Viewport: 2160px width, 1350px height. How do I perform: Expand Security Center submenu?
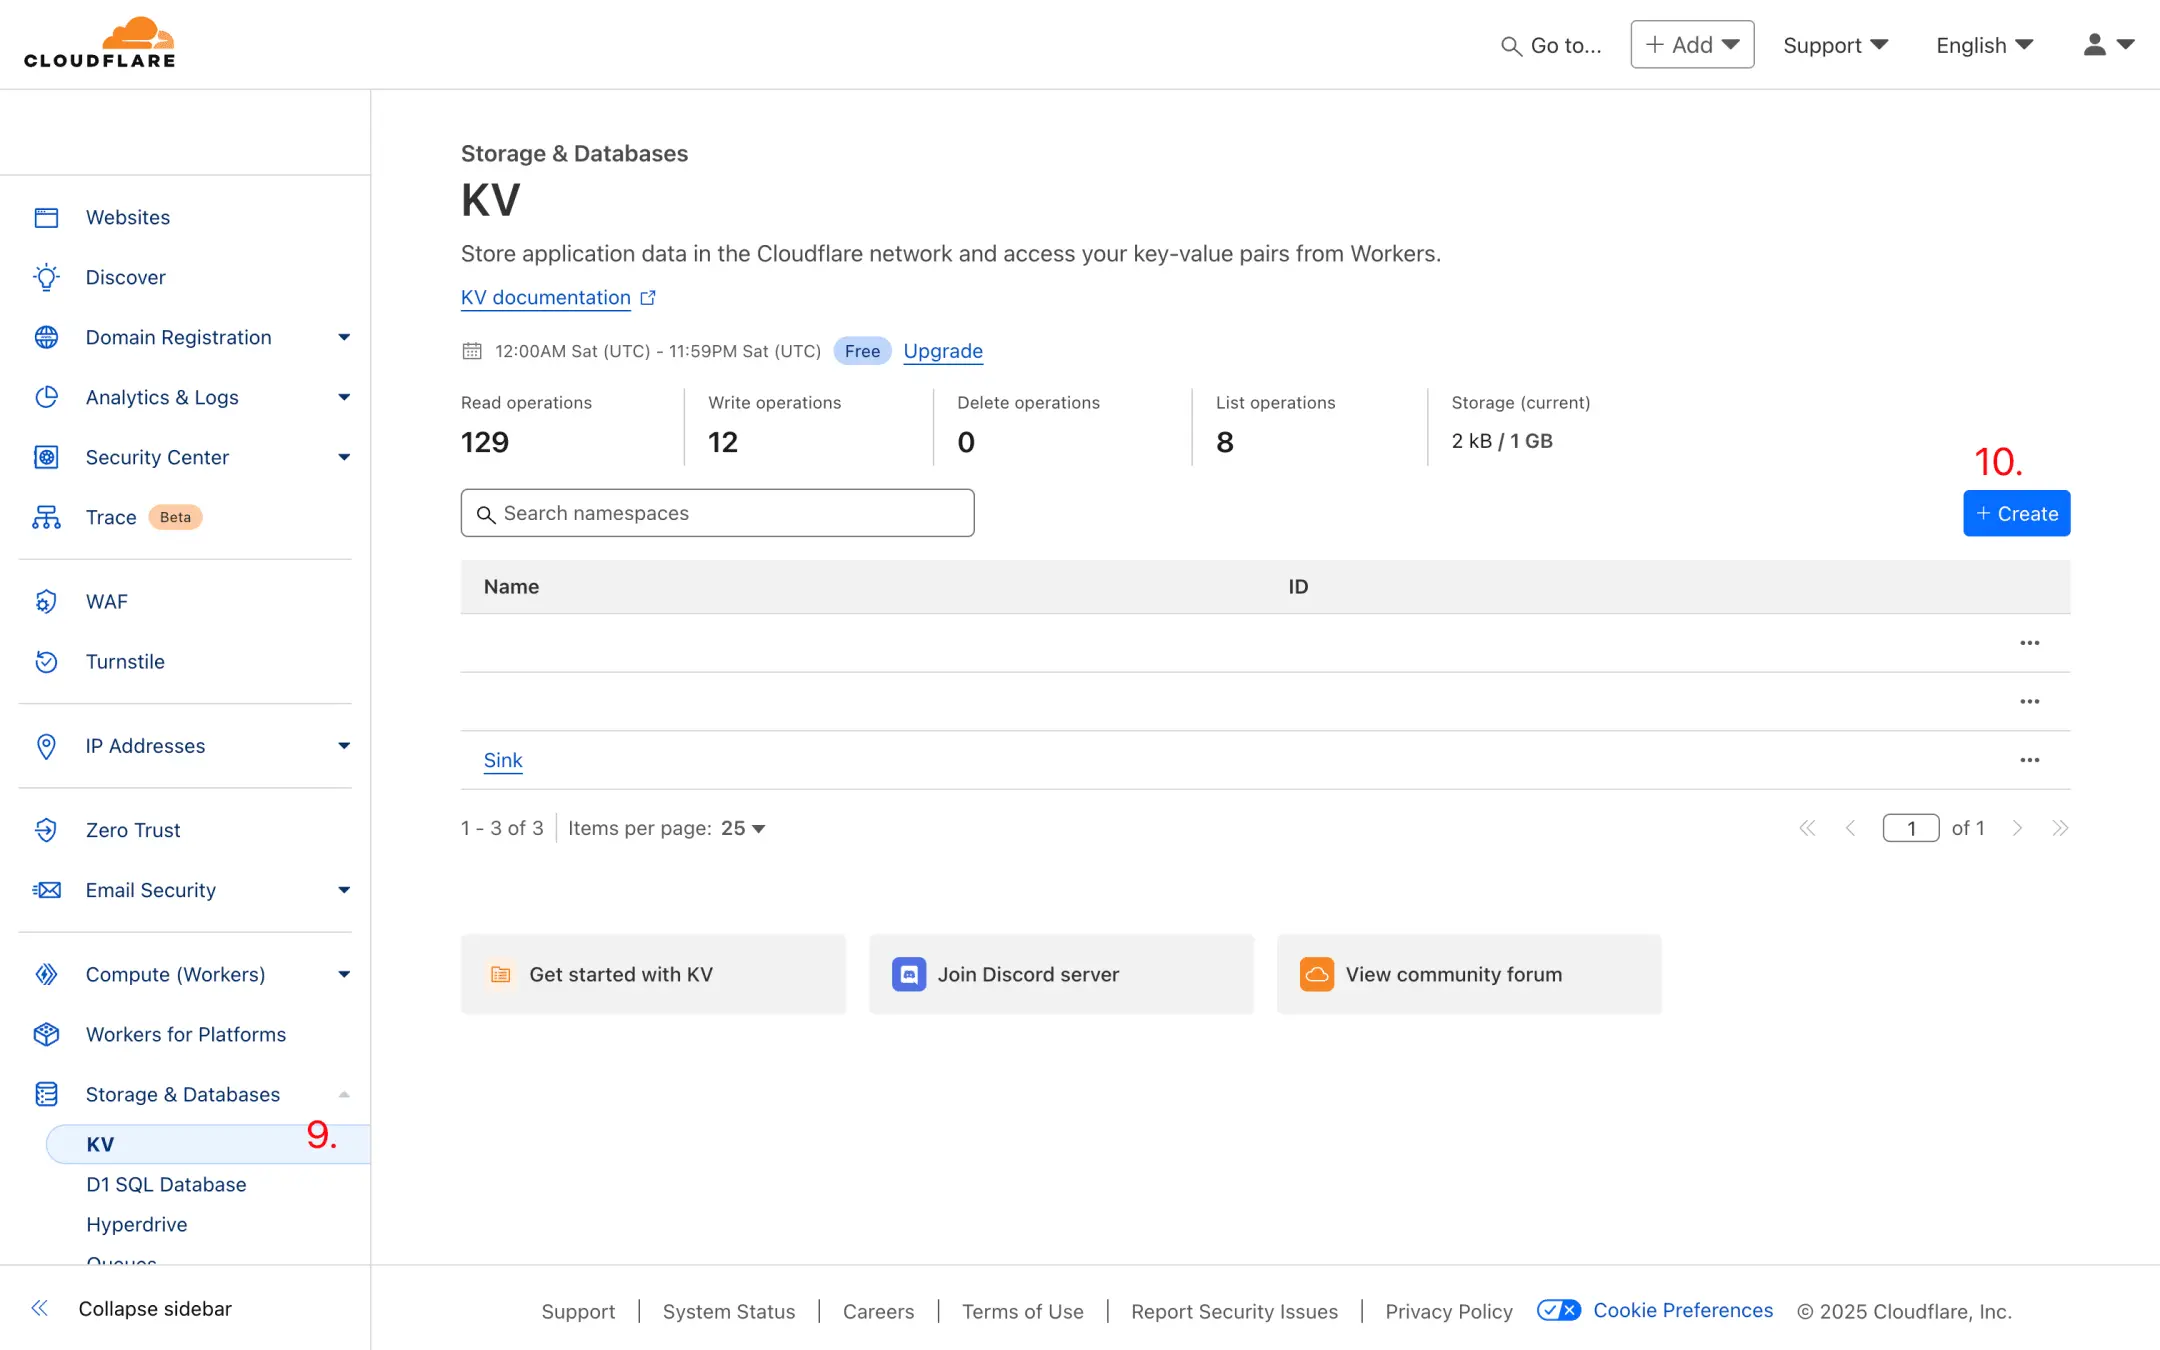pos(344,458)
